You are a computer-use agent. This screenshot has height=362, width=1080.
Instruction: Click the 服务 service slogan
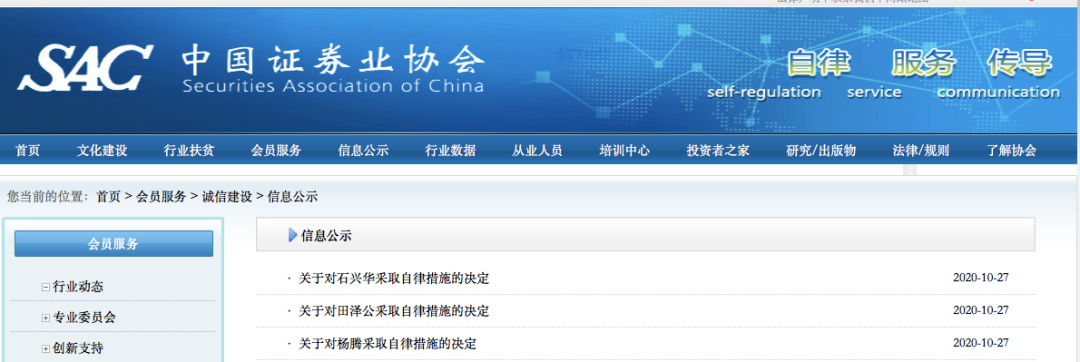(x=924, y=62)
